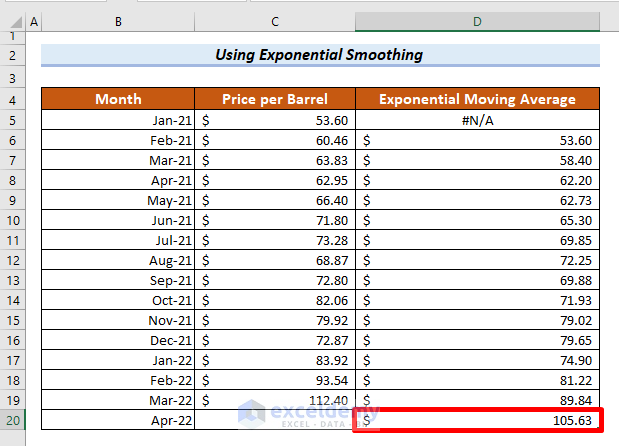Viewport: 619px width, 446px height.
Task: Select the Nov-21 month cell
Action: [x=118, y=320]
